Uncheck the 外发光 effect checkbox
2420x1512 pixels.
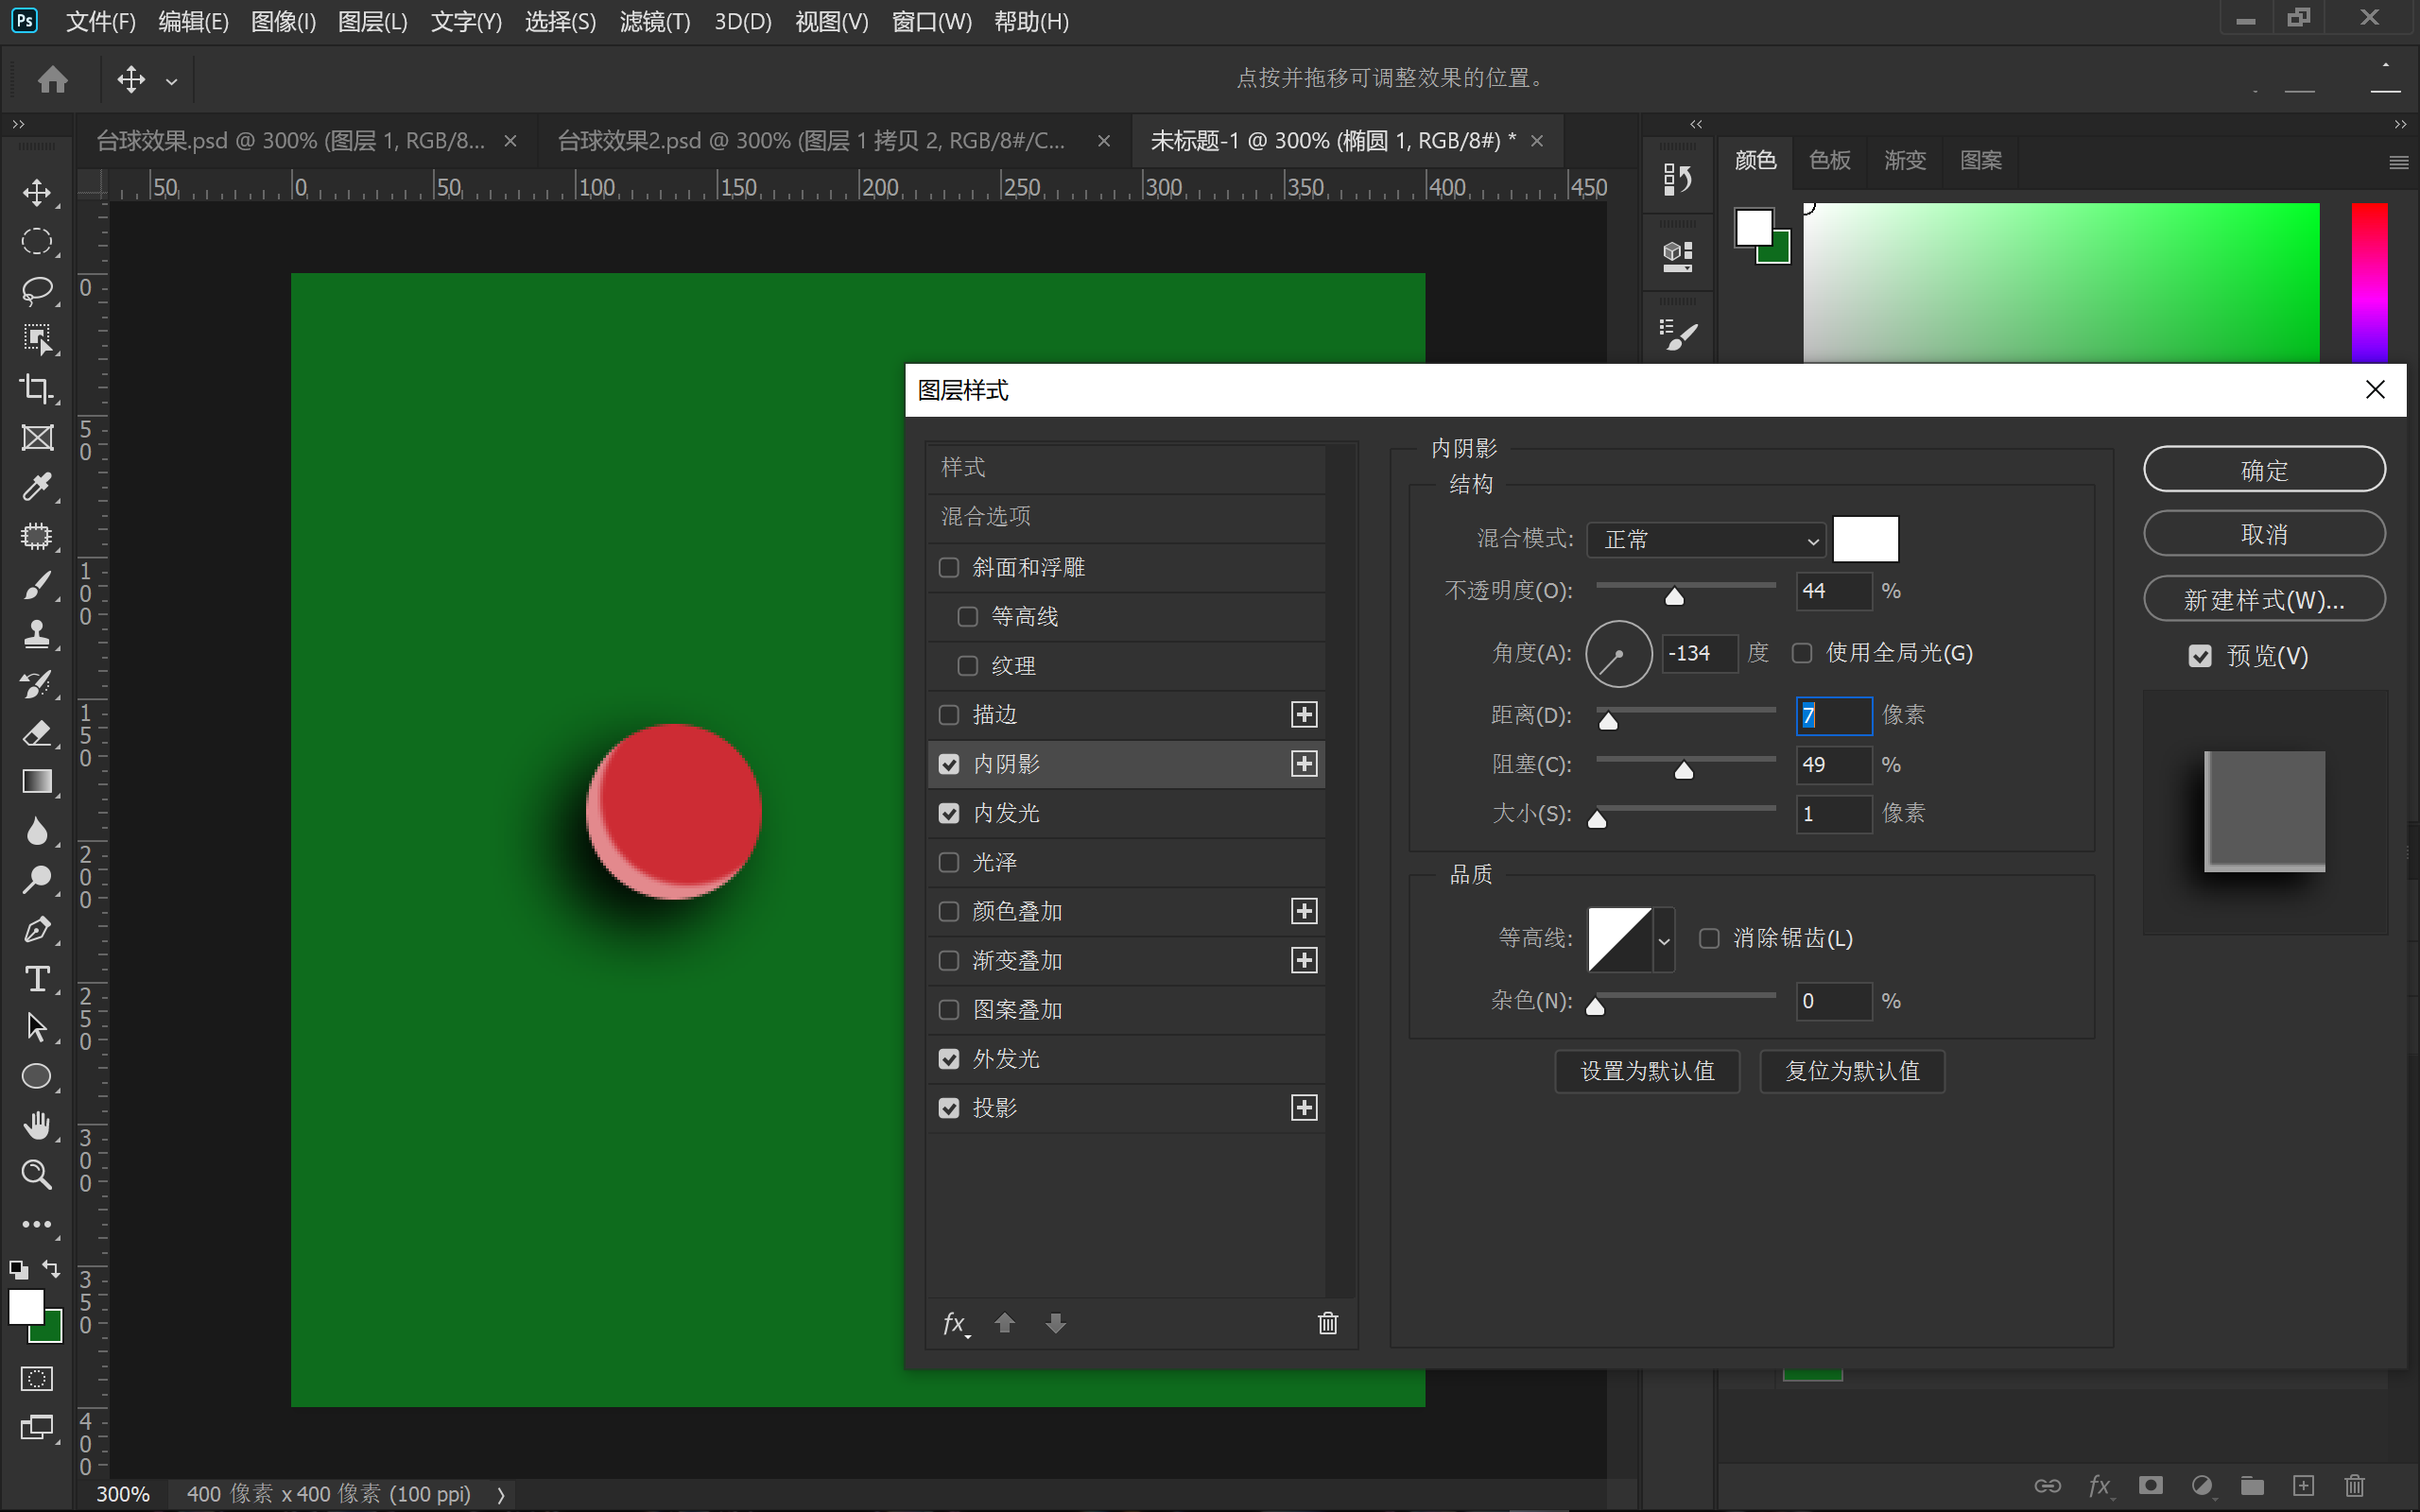[x=949, y=1058]
